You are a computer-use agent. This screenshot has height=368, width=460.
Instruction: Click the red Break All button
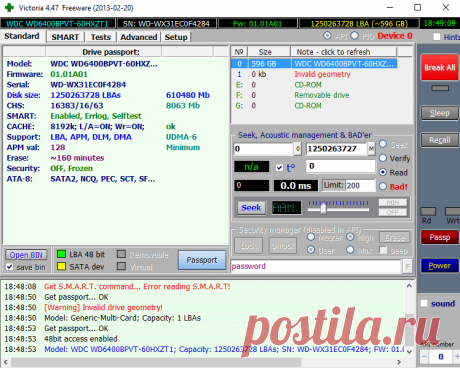pos(440,67)
